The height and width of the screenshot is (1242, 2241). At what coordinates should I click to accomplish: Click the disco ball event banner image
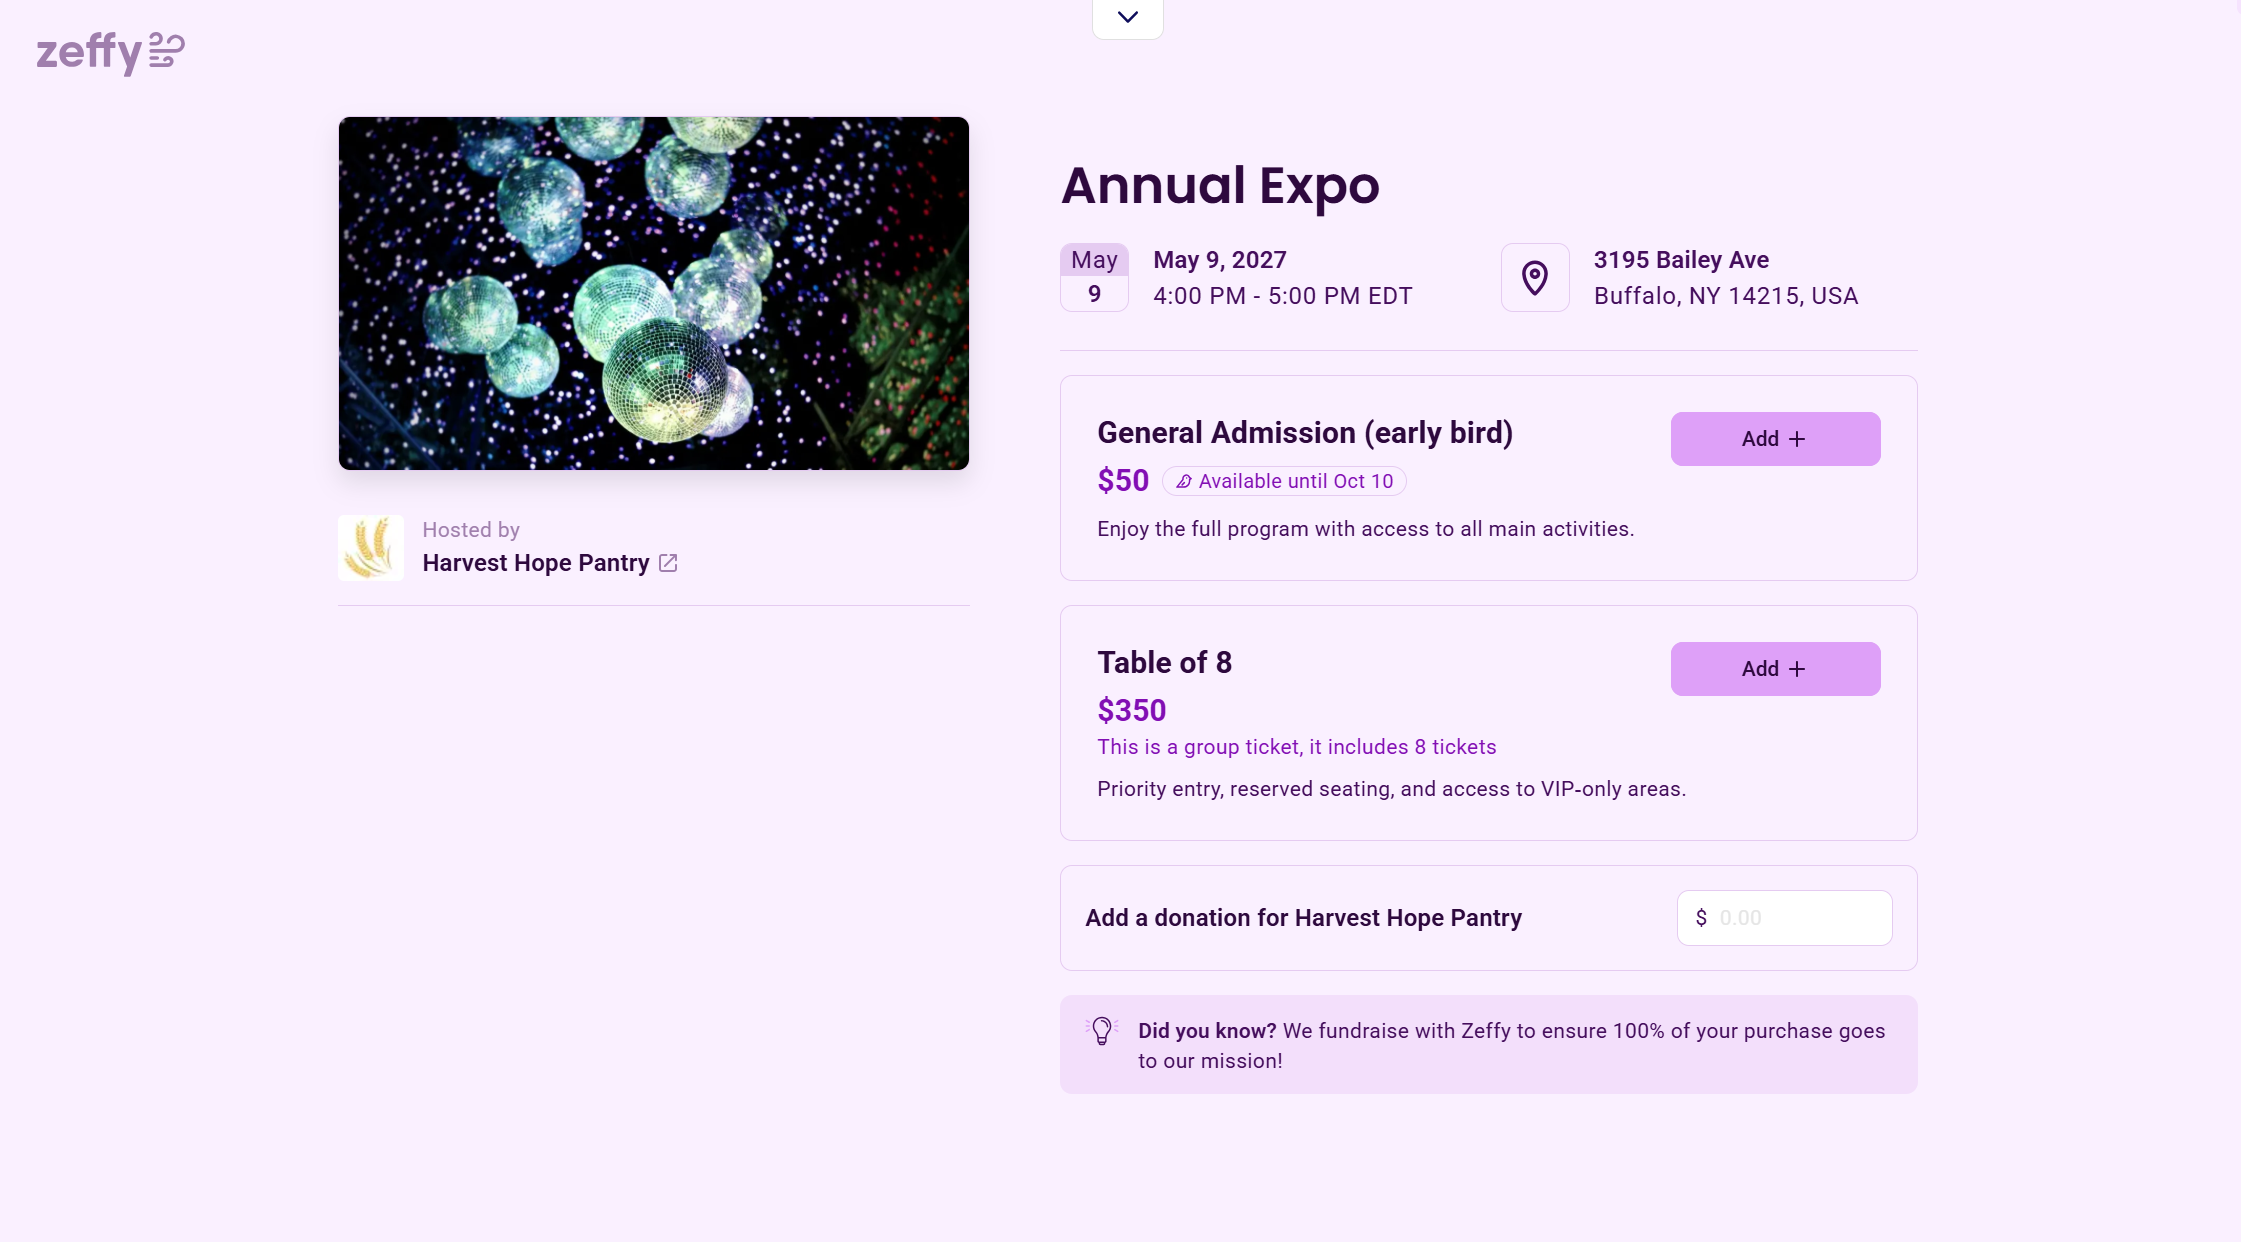[x=653, y=293]
